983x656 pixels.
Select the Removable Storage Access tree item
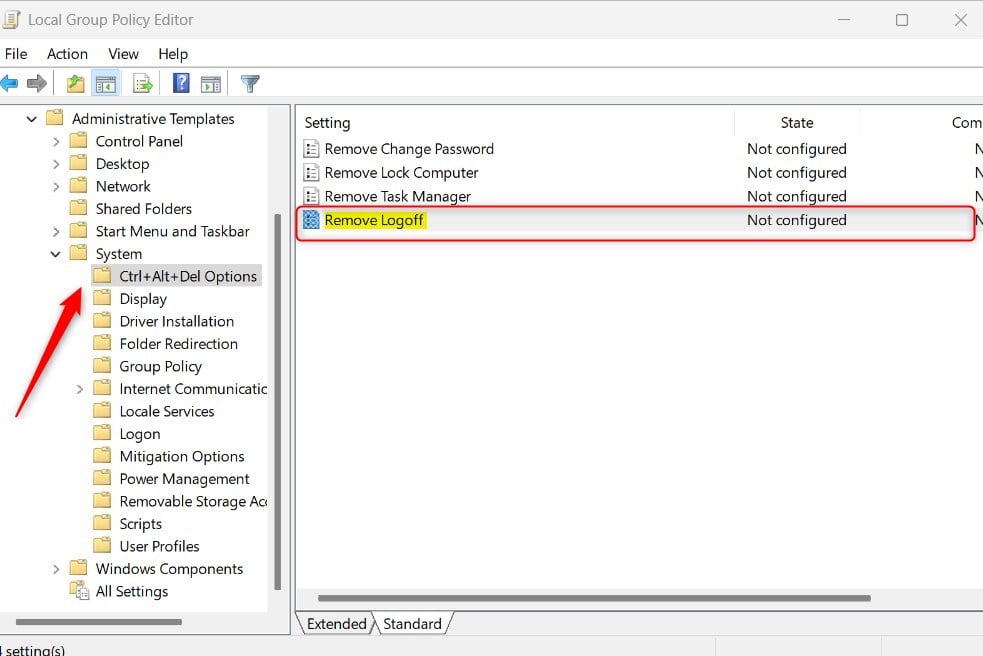[193, 502]
